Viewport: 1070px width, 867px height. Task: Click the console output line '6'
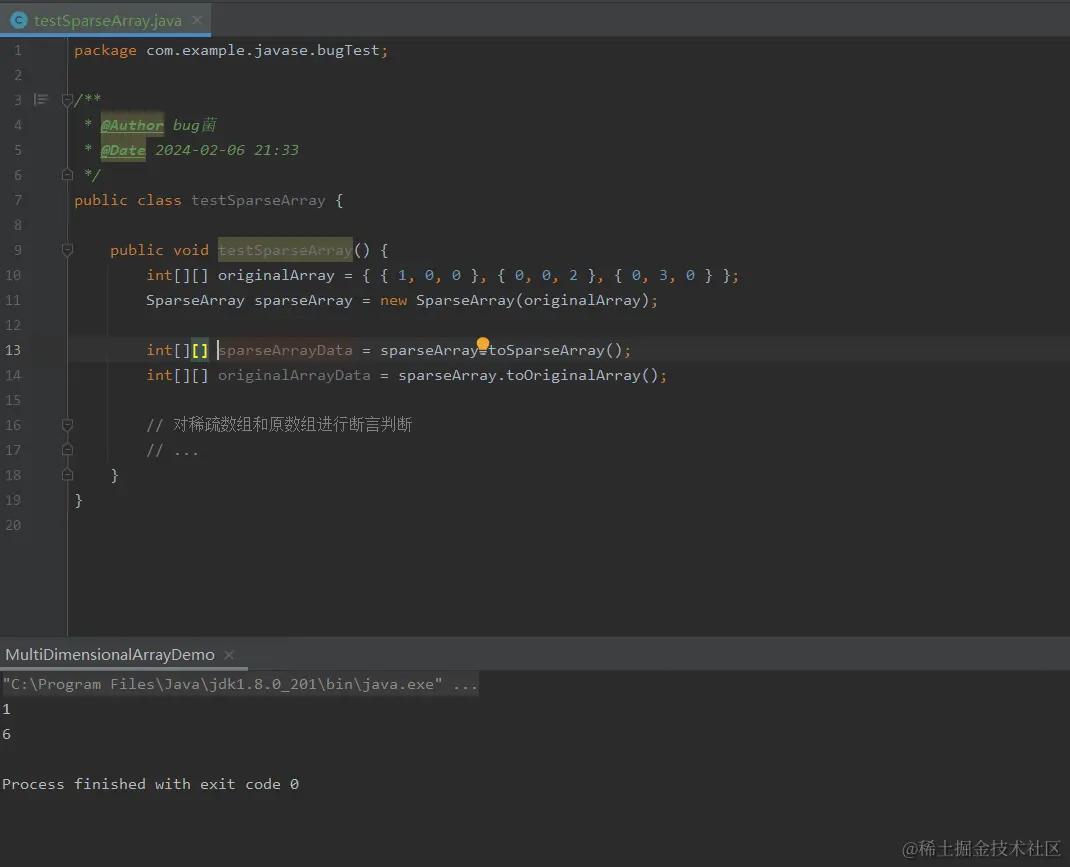(x=7, y=735)
